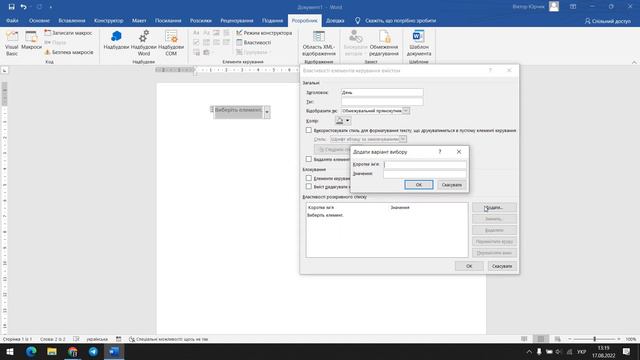Open Customize Quick Access Toolbar arrow

[x=51, y=7]
